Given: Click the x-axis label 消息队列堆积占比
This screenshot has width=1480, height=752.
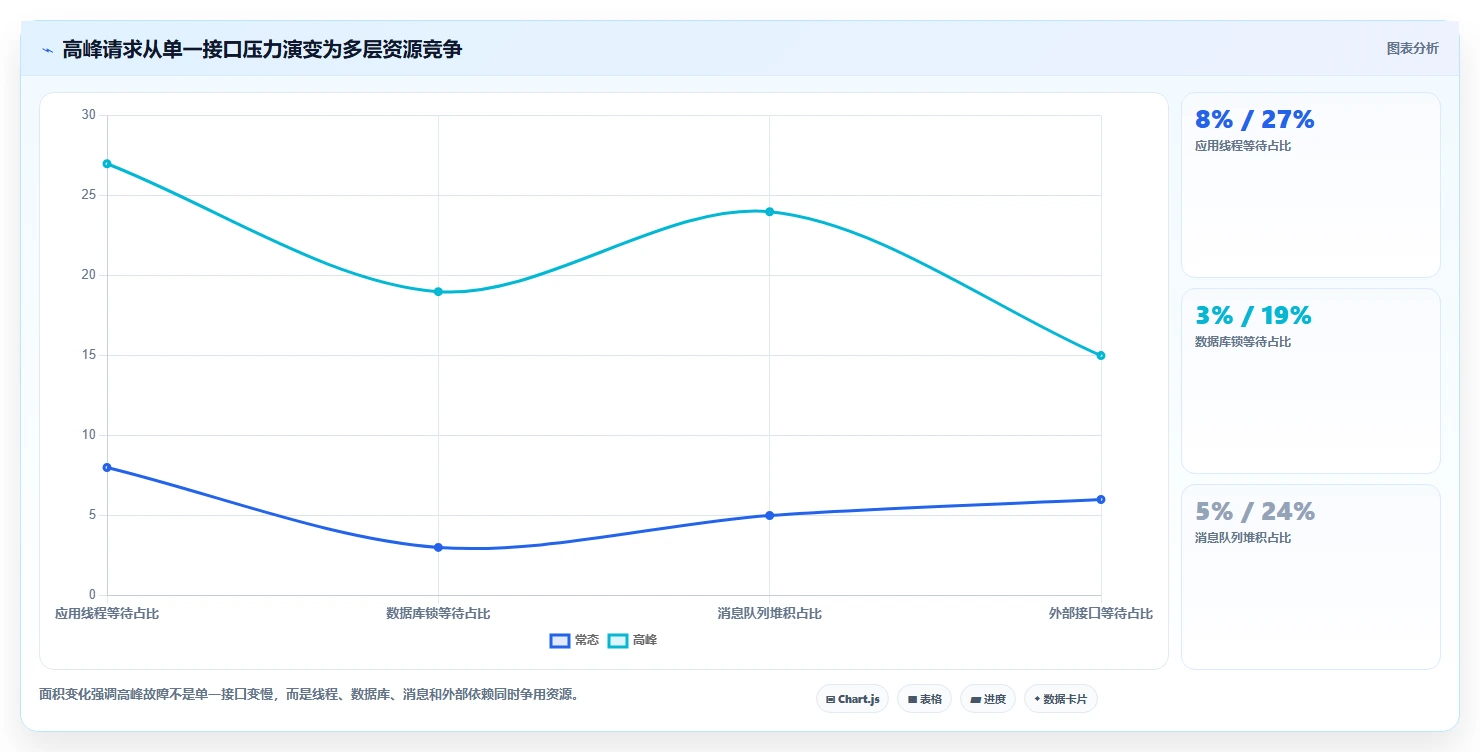Looking at the screenshot, I should pos(769,613).
